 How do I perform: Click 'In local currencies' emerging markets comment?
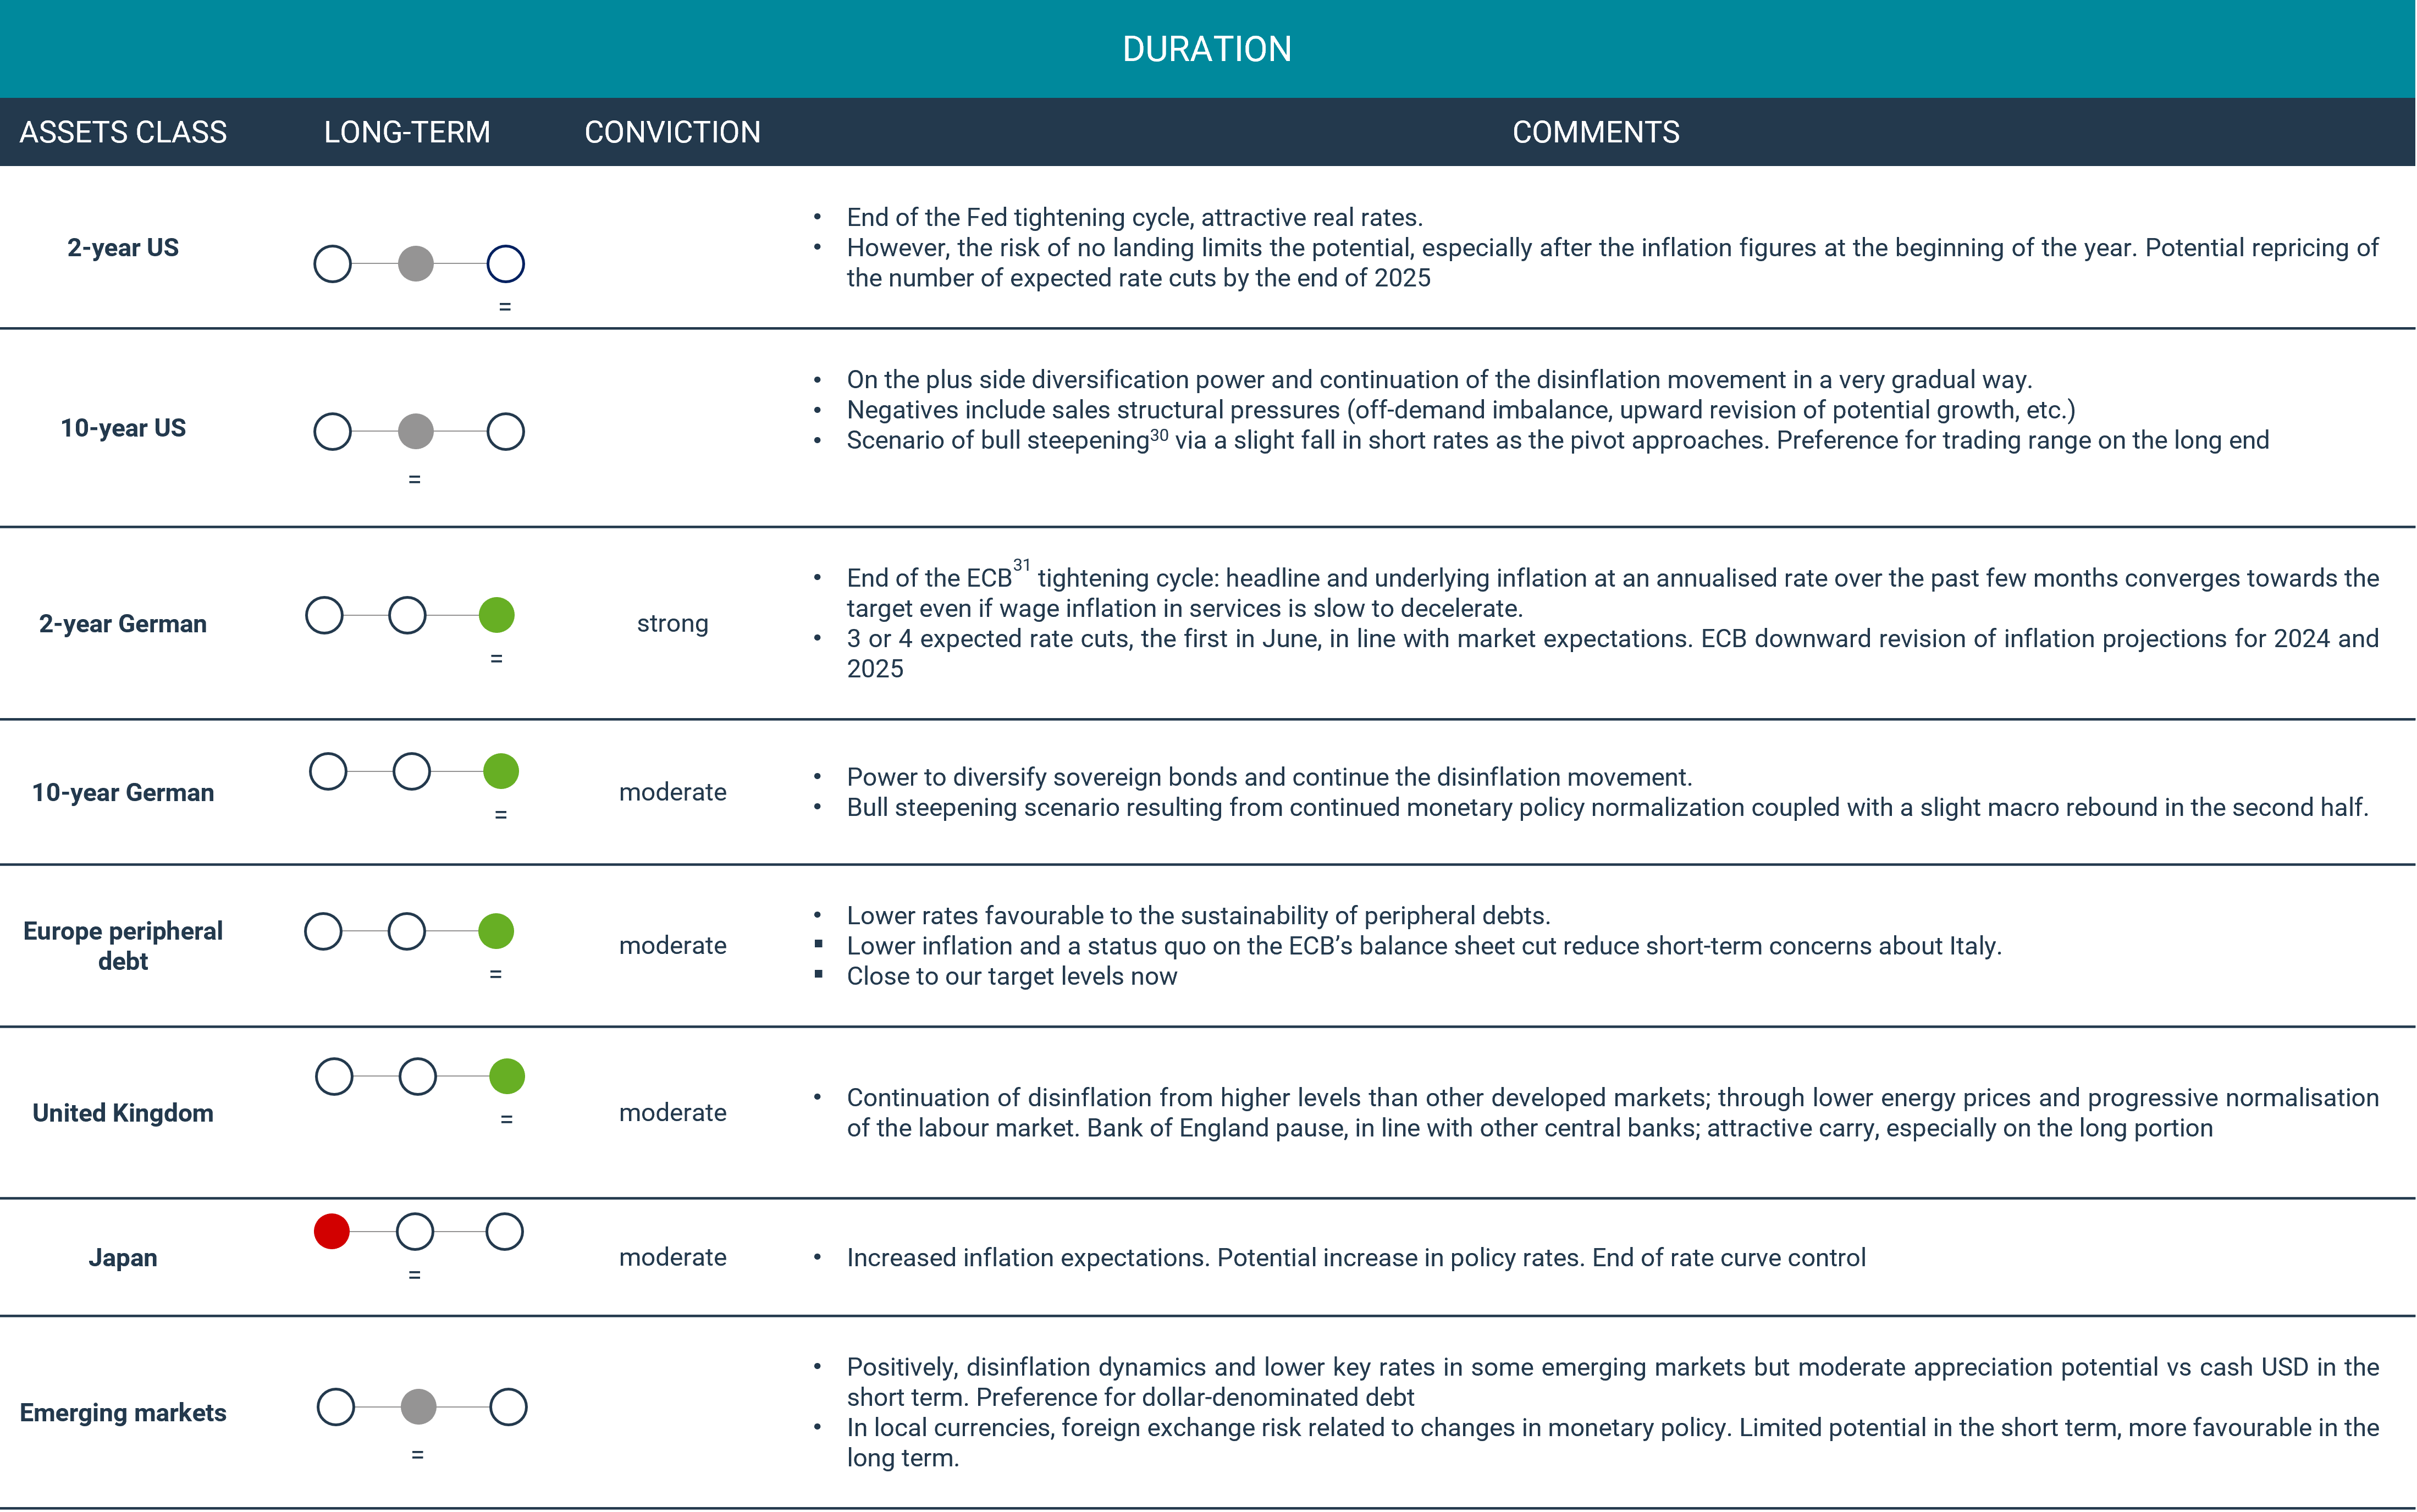1612,1443
